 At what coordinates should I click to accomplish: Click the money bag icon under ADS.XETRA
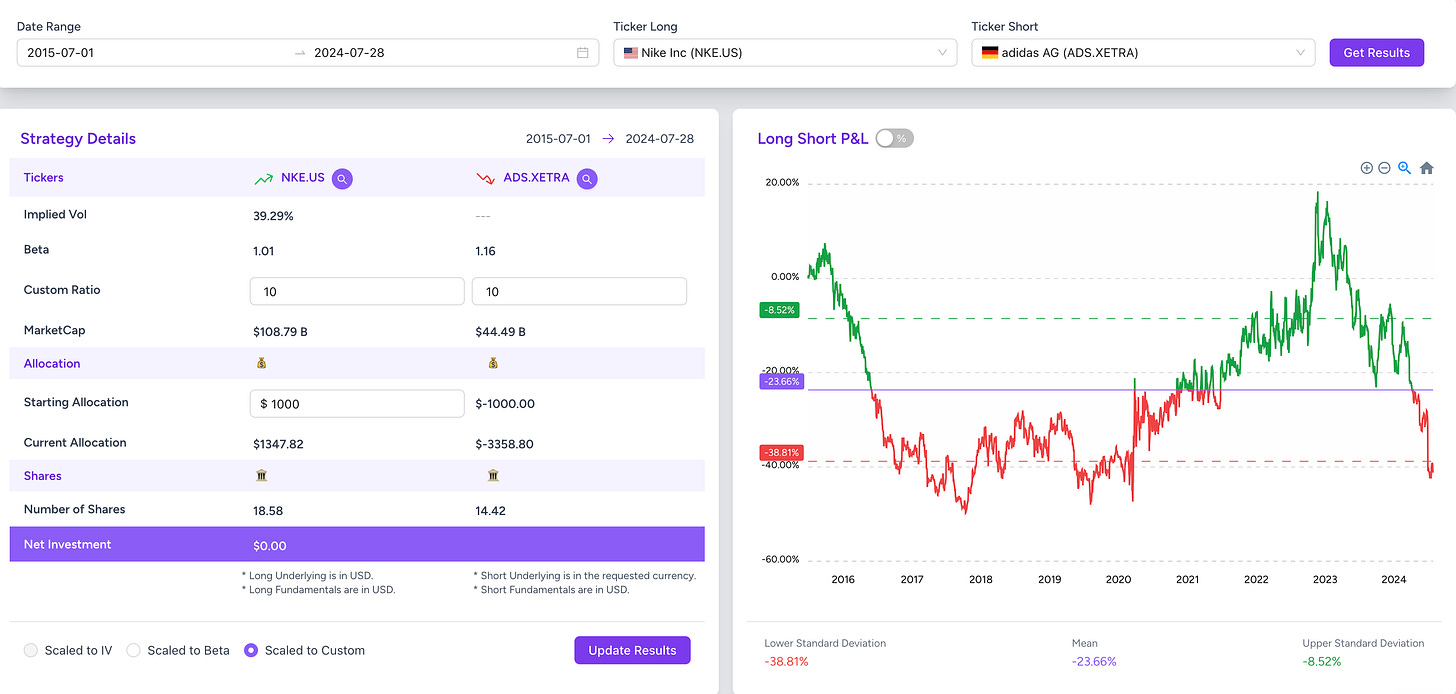(x=493, y=363)
